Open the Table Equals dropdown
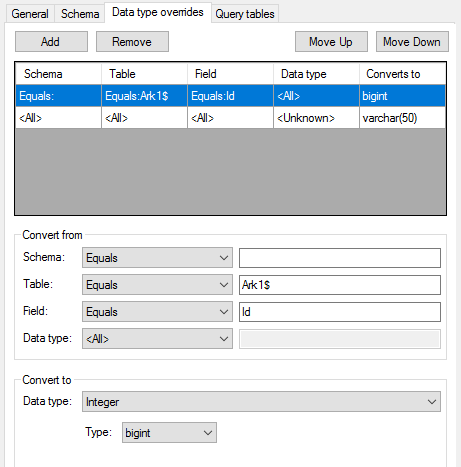This screenshot has width=461, height=467. [x=157, y=285]
